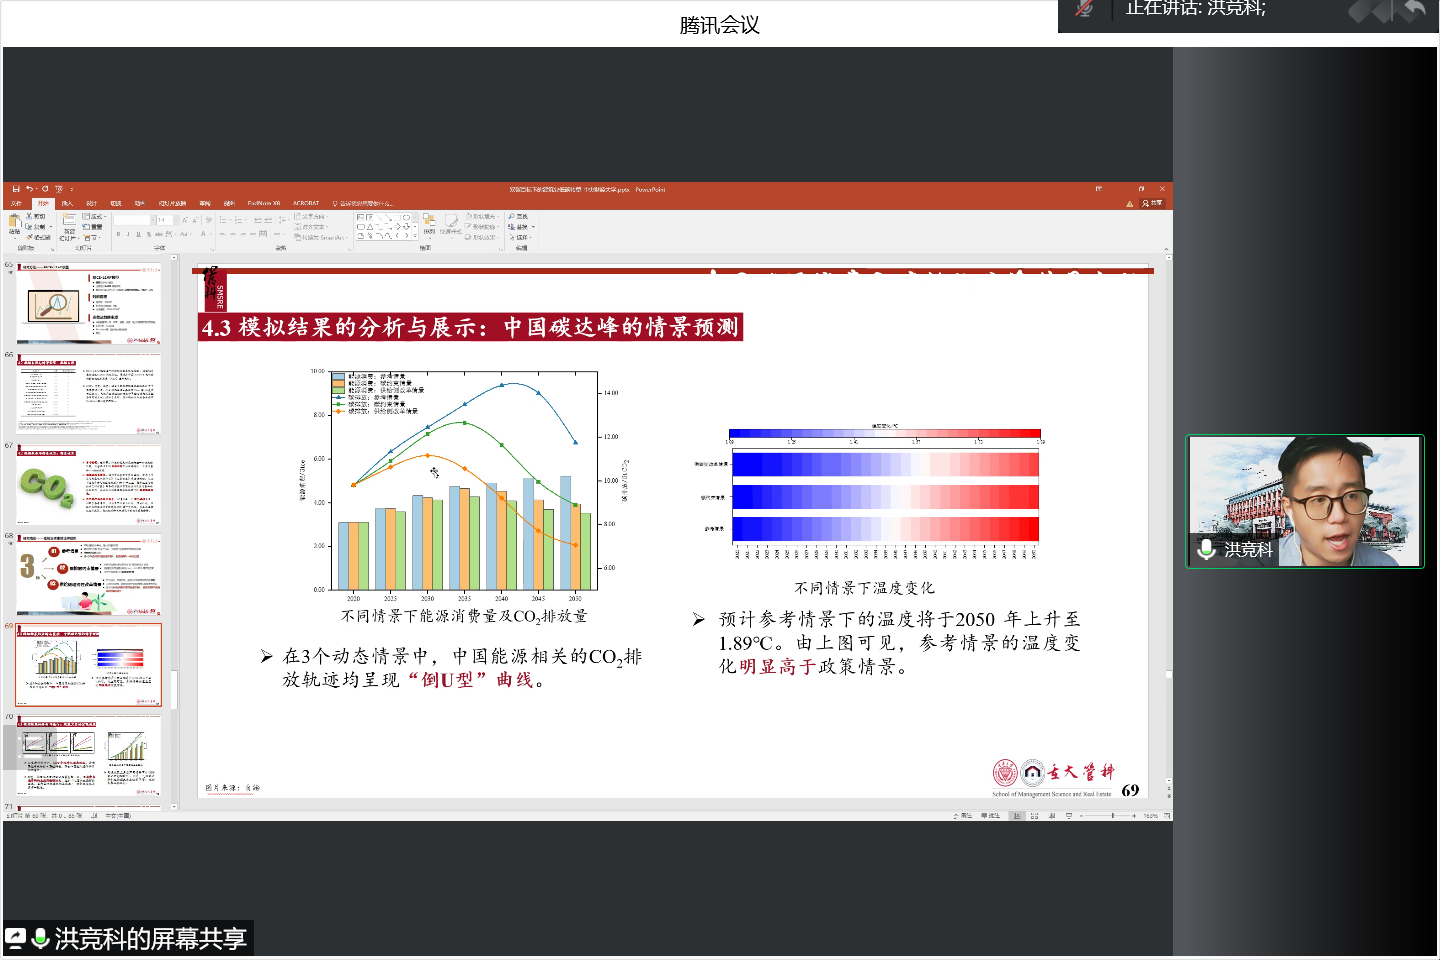Select slide 67 thumbnail with CO2 image
The width and height of the screenshot is (1440, 960).
[x=88, y=486]
